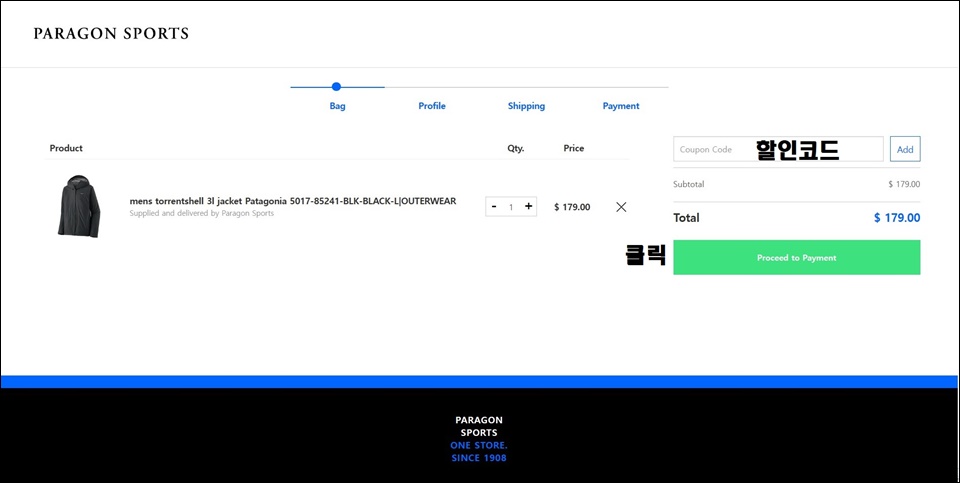Click the Proceed to Payment button
This screenshot has height=483, width=960.
(797, 257)
